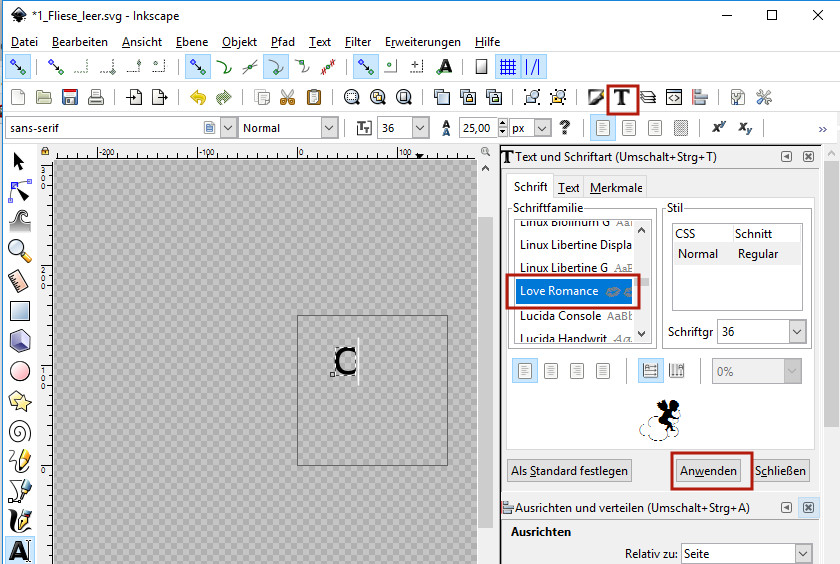Open the Normal font style dropdown

(x=329, y=128)
